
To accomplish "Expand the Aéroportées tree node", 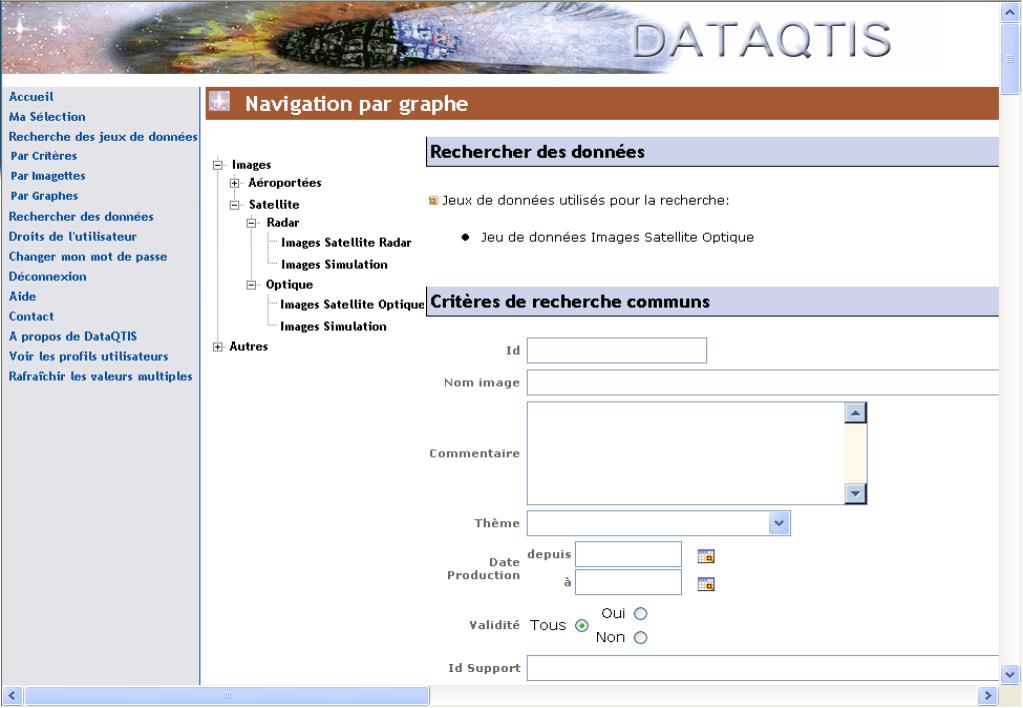I will (x=234, y=183).
